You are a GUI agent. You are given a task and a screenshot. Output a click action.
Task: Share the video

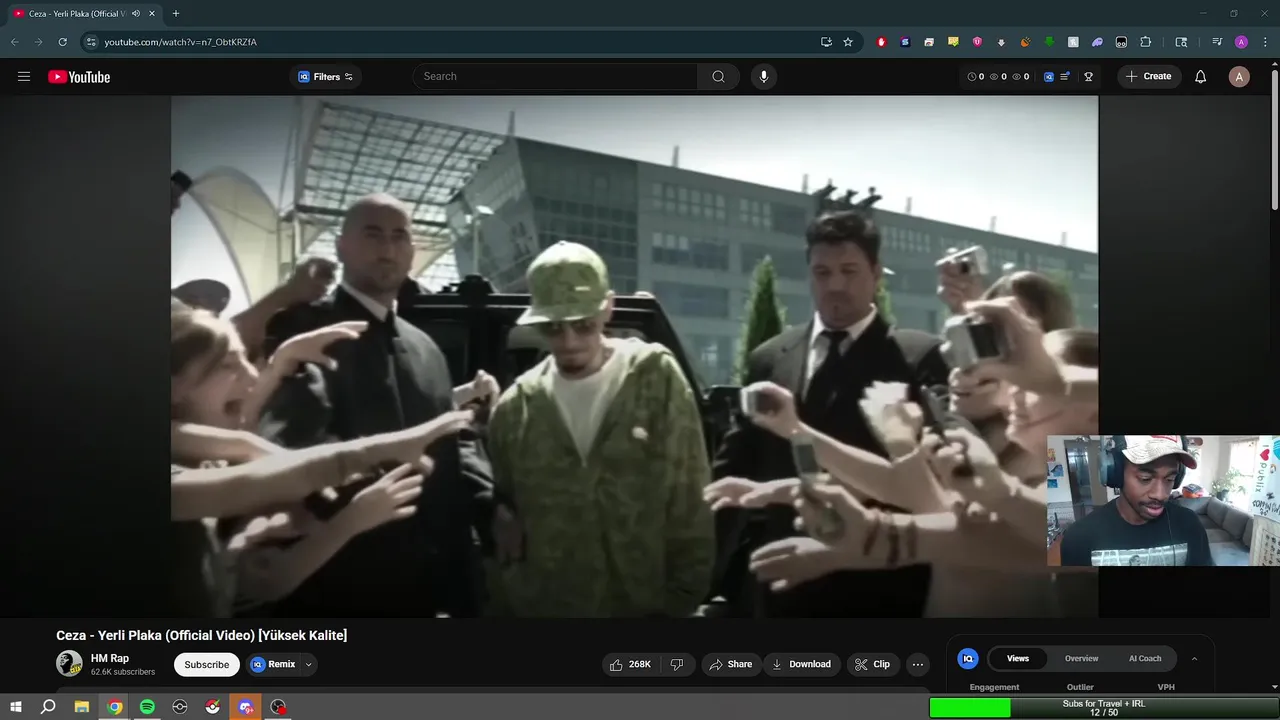730,664
